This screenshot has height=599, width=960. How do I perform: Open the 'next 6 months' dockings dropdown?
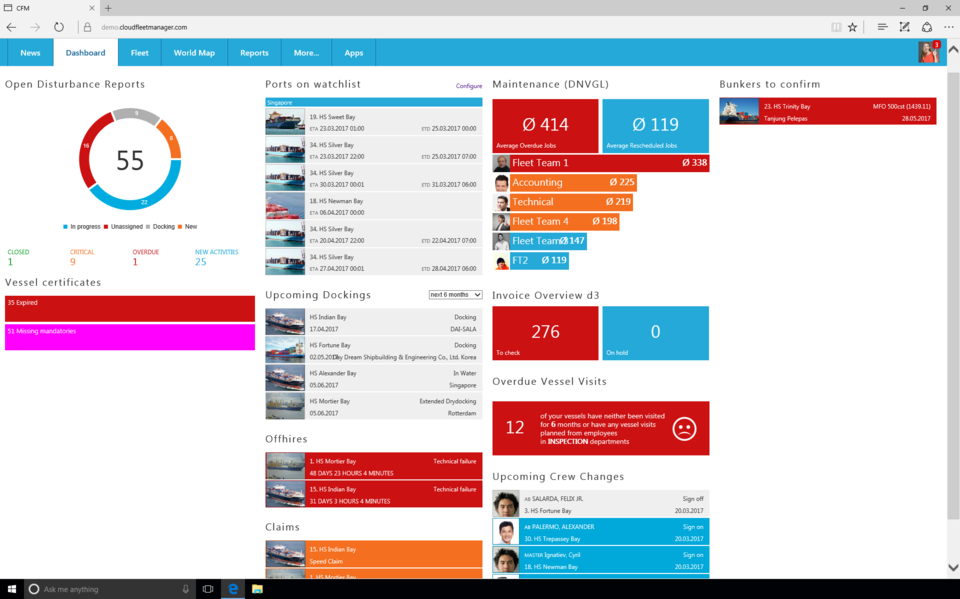pos(455,295)
